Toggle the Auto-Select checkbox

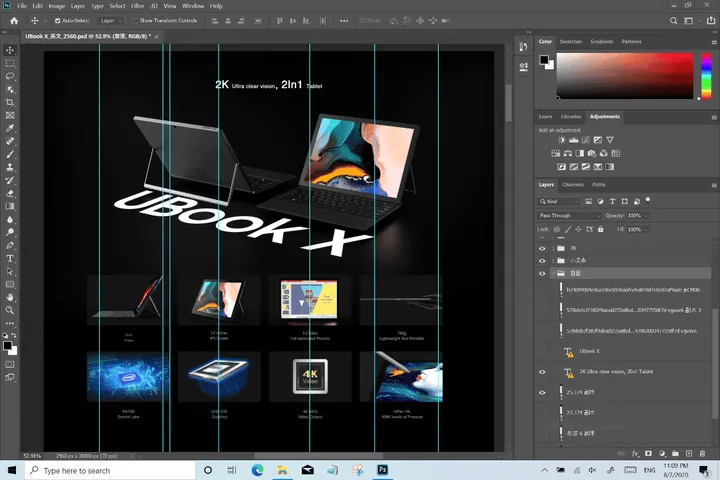58,21
